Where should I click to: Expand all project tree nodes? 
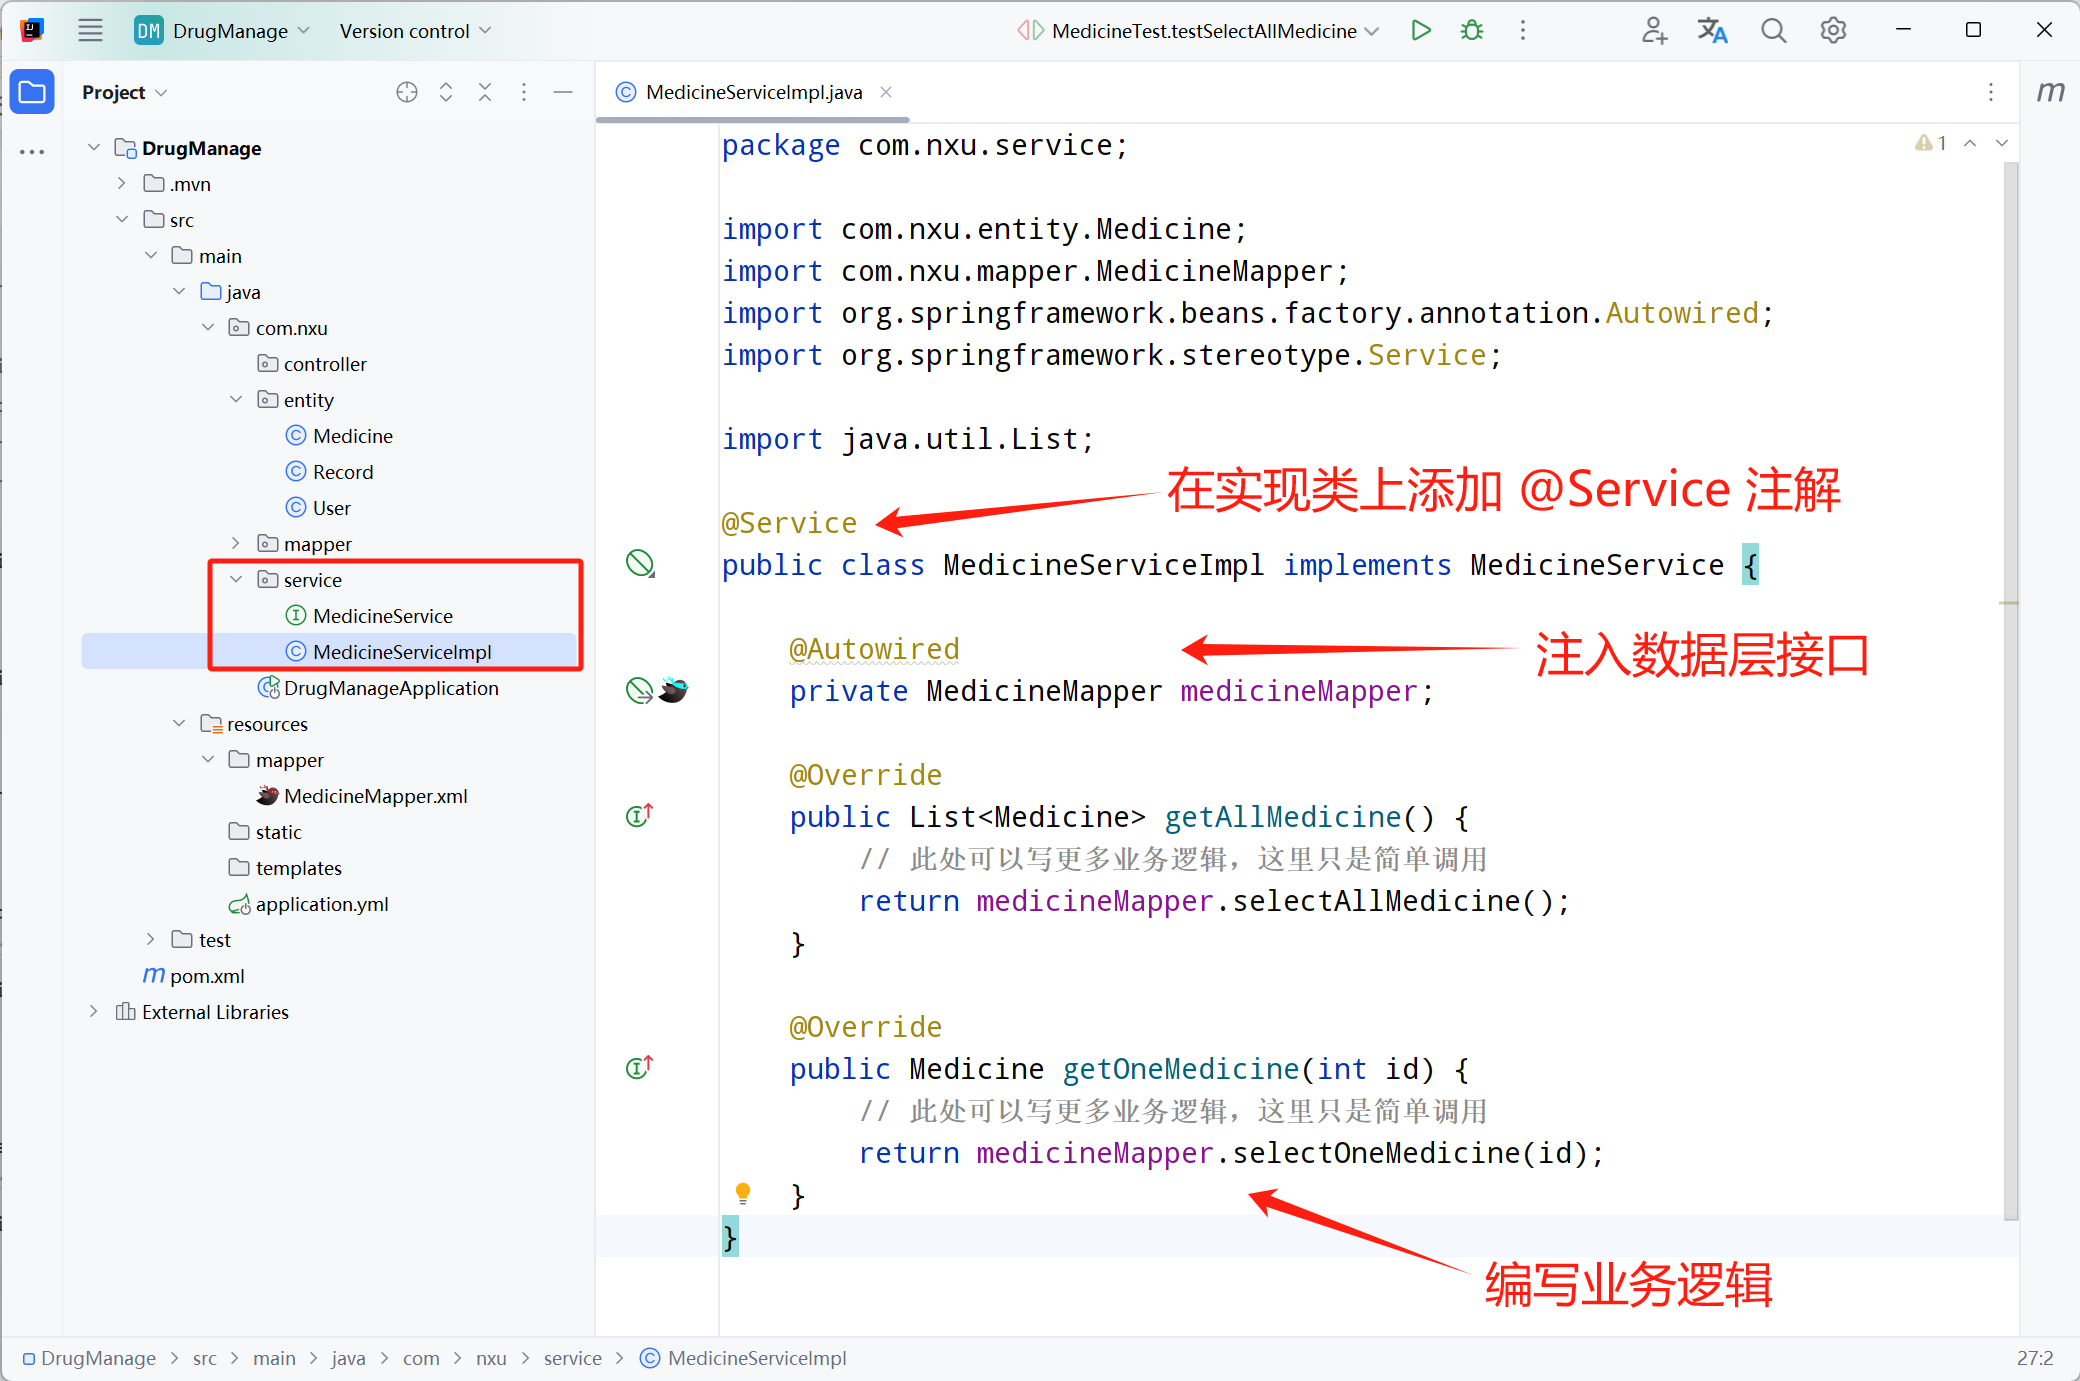(446, 92)
